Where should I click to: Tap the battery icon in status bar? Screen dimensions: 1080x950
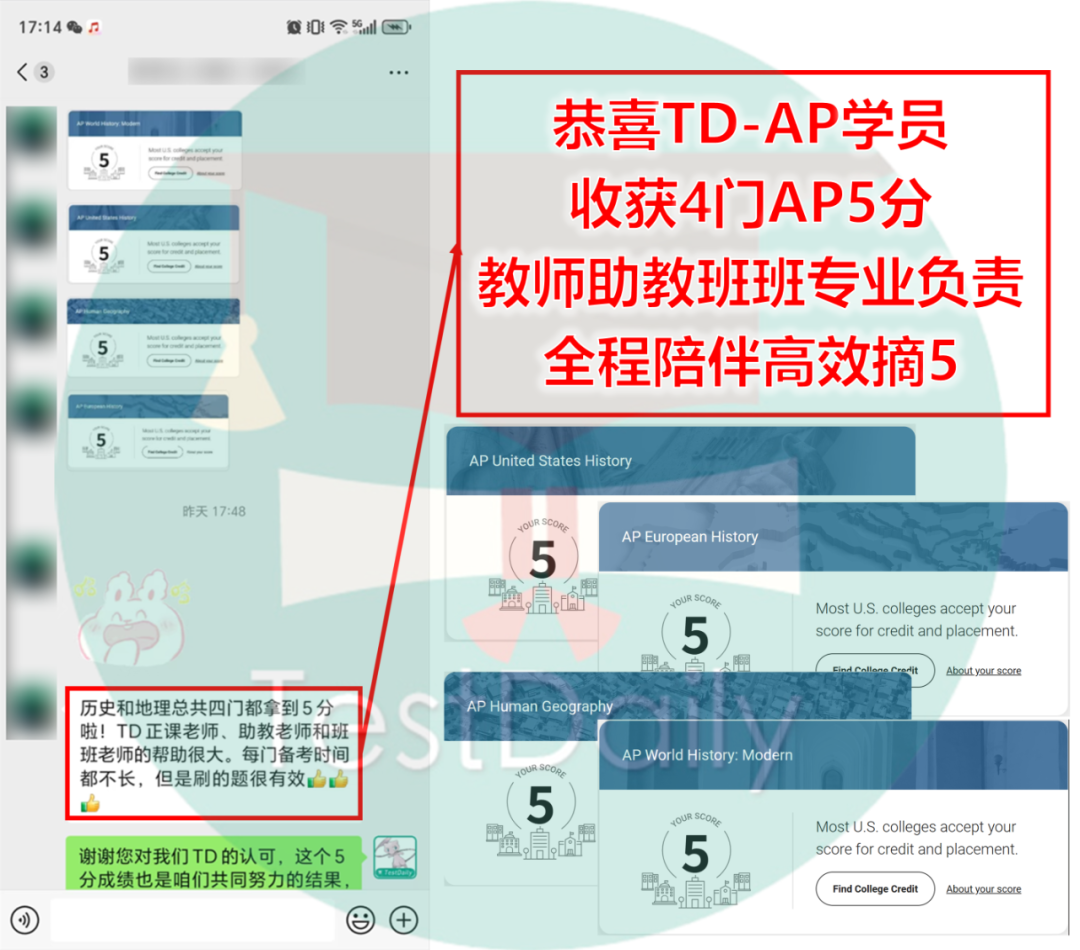(x=397, y=27)
